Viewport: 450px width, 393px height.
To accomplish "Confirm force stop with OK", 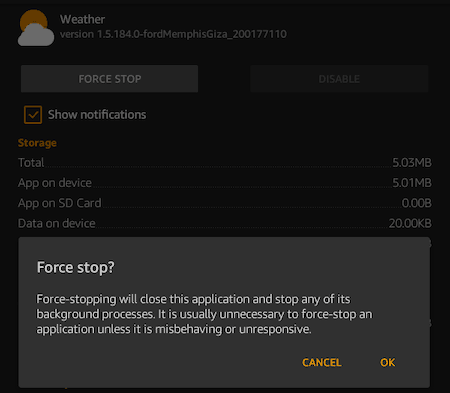I will coord(387,362).
